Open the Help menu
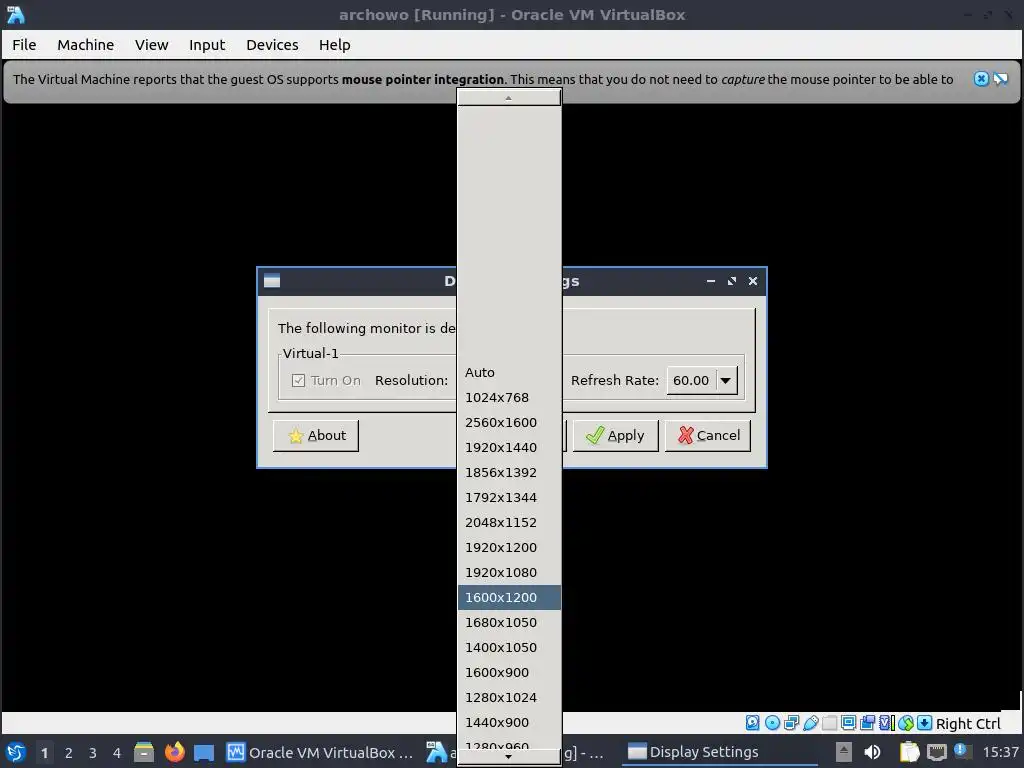This screenshot has width=1024, height=768. (x=334, y=44)
